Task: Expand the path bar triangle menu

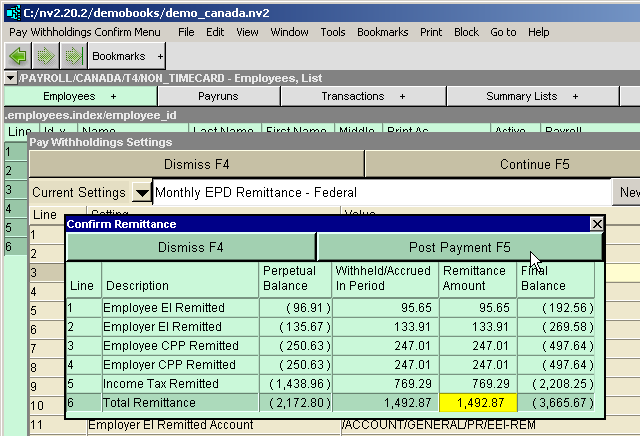Action: pos(10,78)
